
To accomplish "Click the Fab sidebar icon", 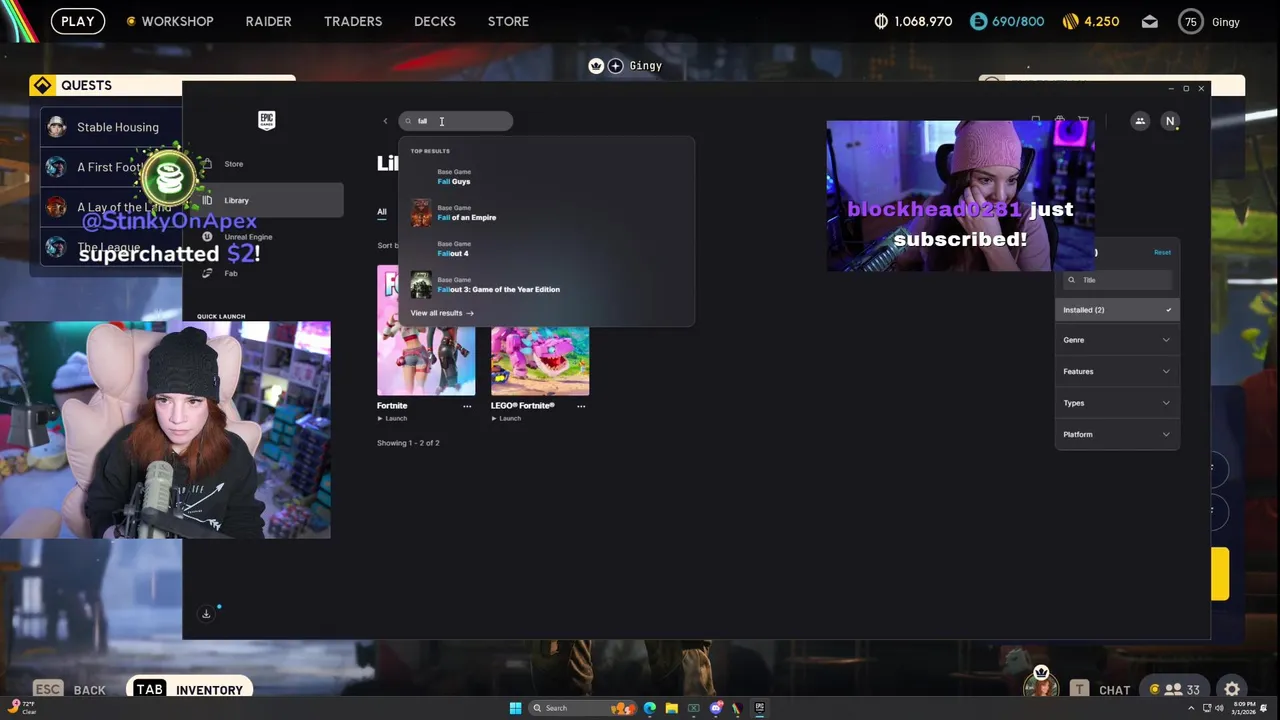I will (x=207, y=273).
